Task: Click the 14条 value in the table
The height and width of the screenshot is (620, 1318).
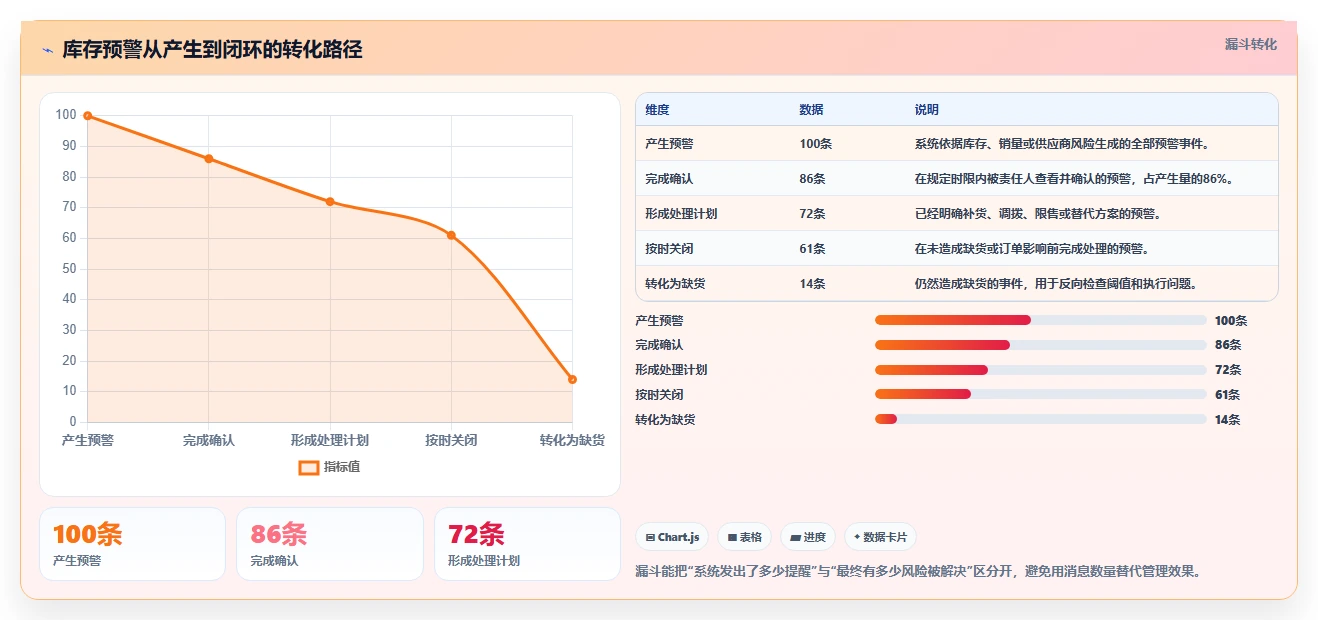Action: [x=812, y=284]
